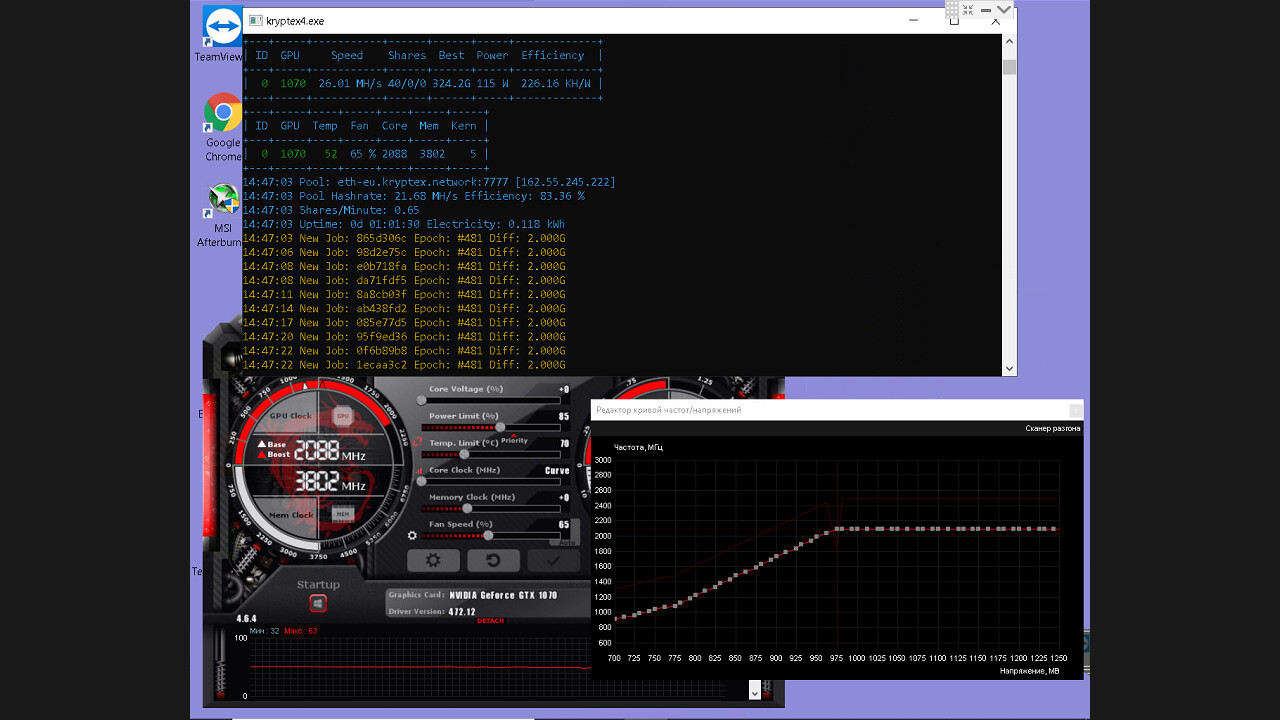Click the Power Limit value 85
1280x720 pixels.
click(x=564, y=416)
